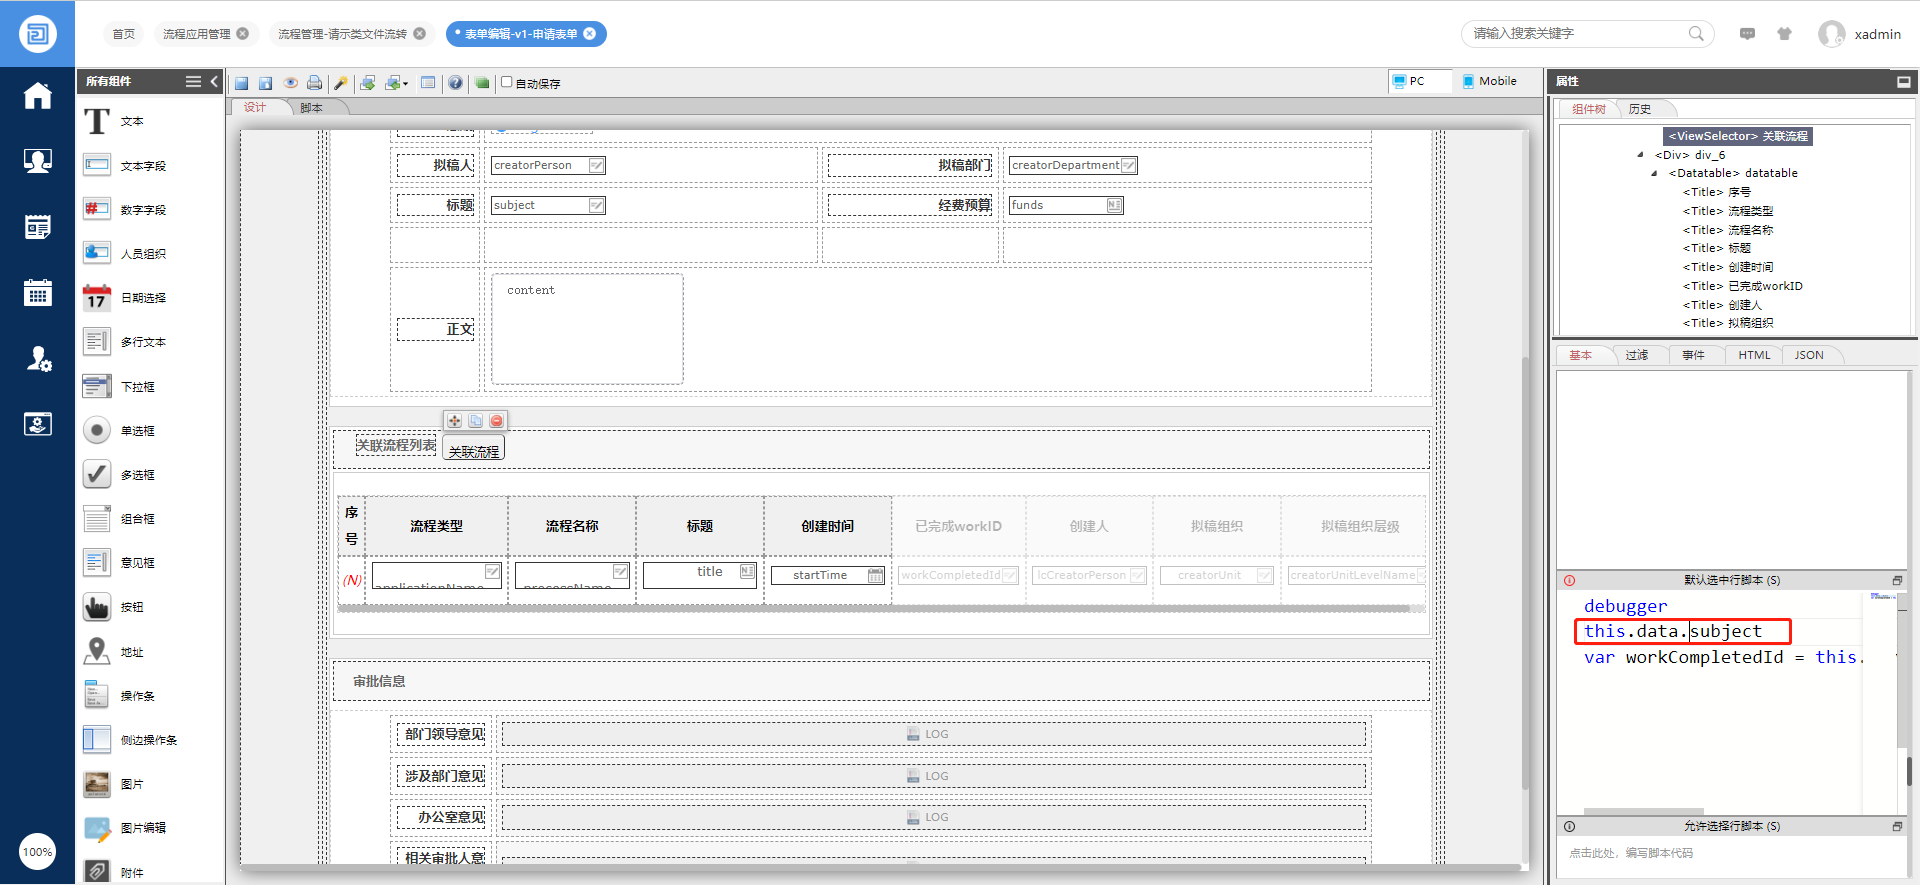Viewport: 1920px width, 885px height.
Task: Collapse the Div div_6 tree node
Action: (x=1641, y=155)
